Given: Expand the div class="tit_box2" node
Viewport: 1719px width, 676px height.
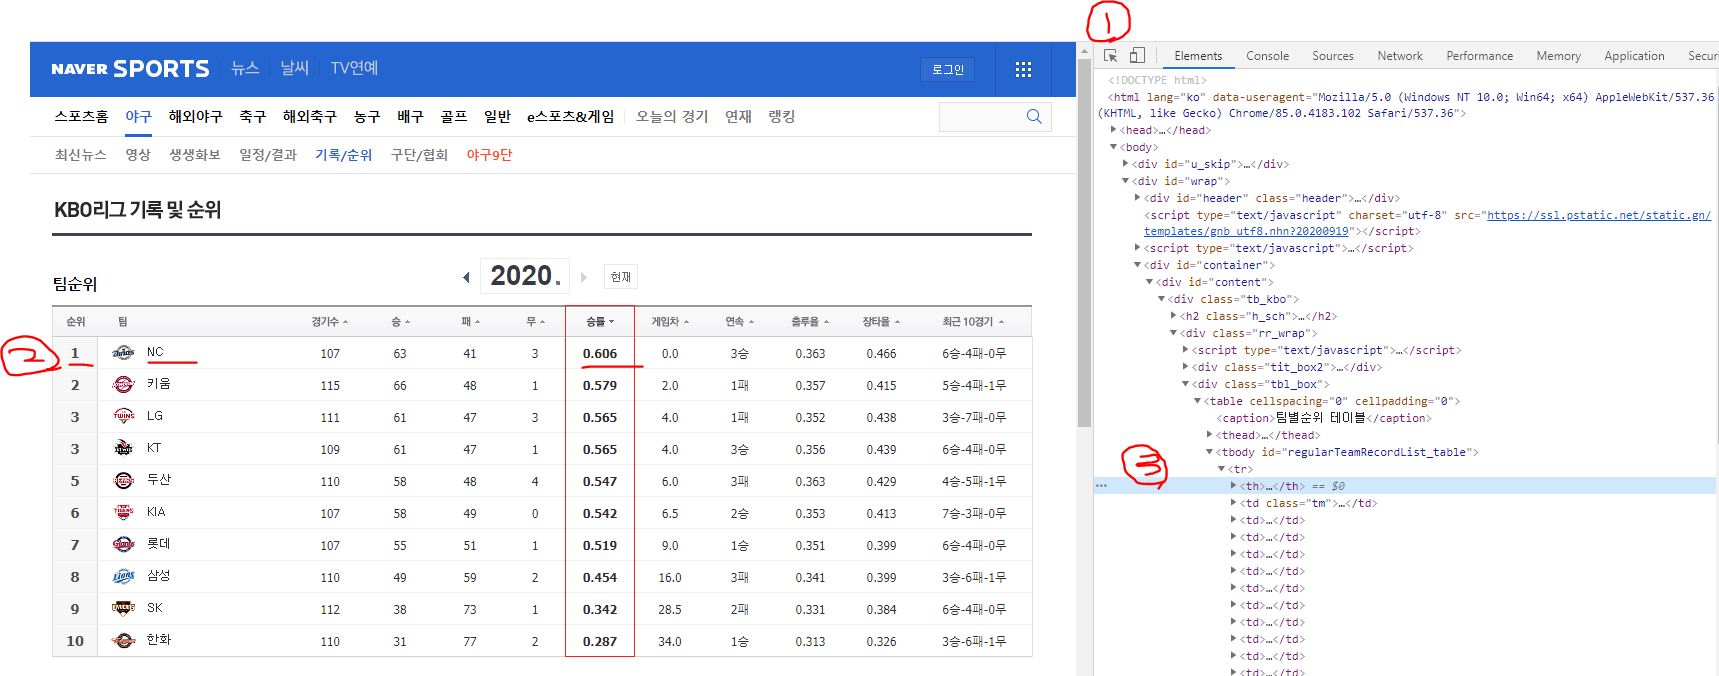Looking at the screenshot, I should point(1186,367).
